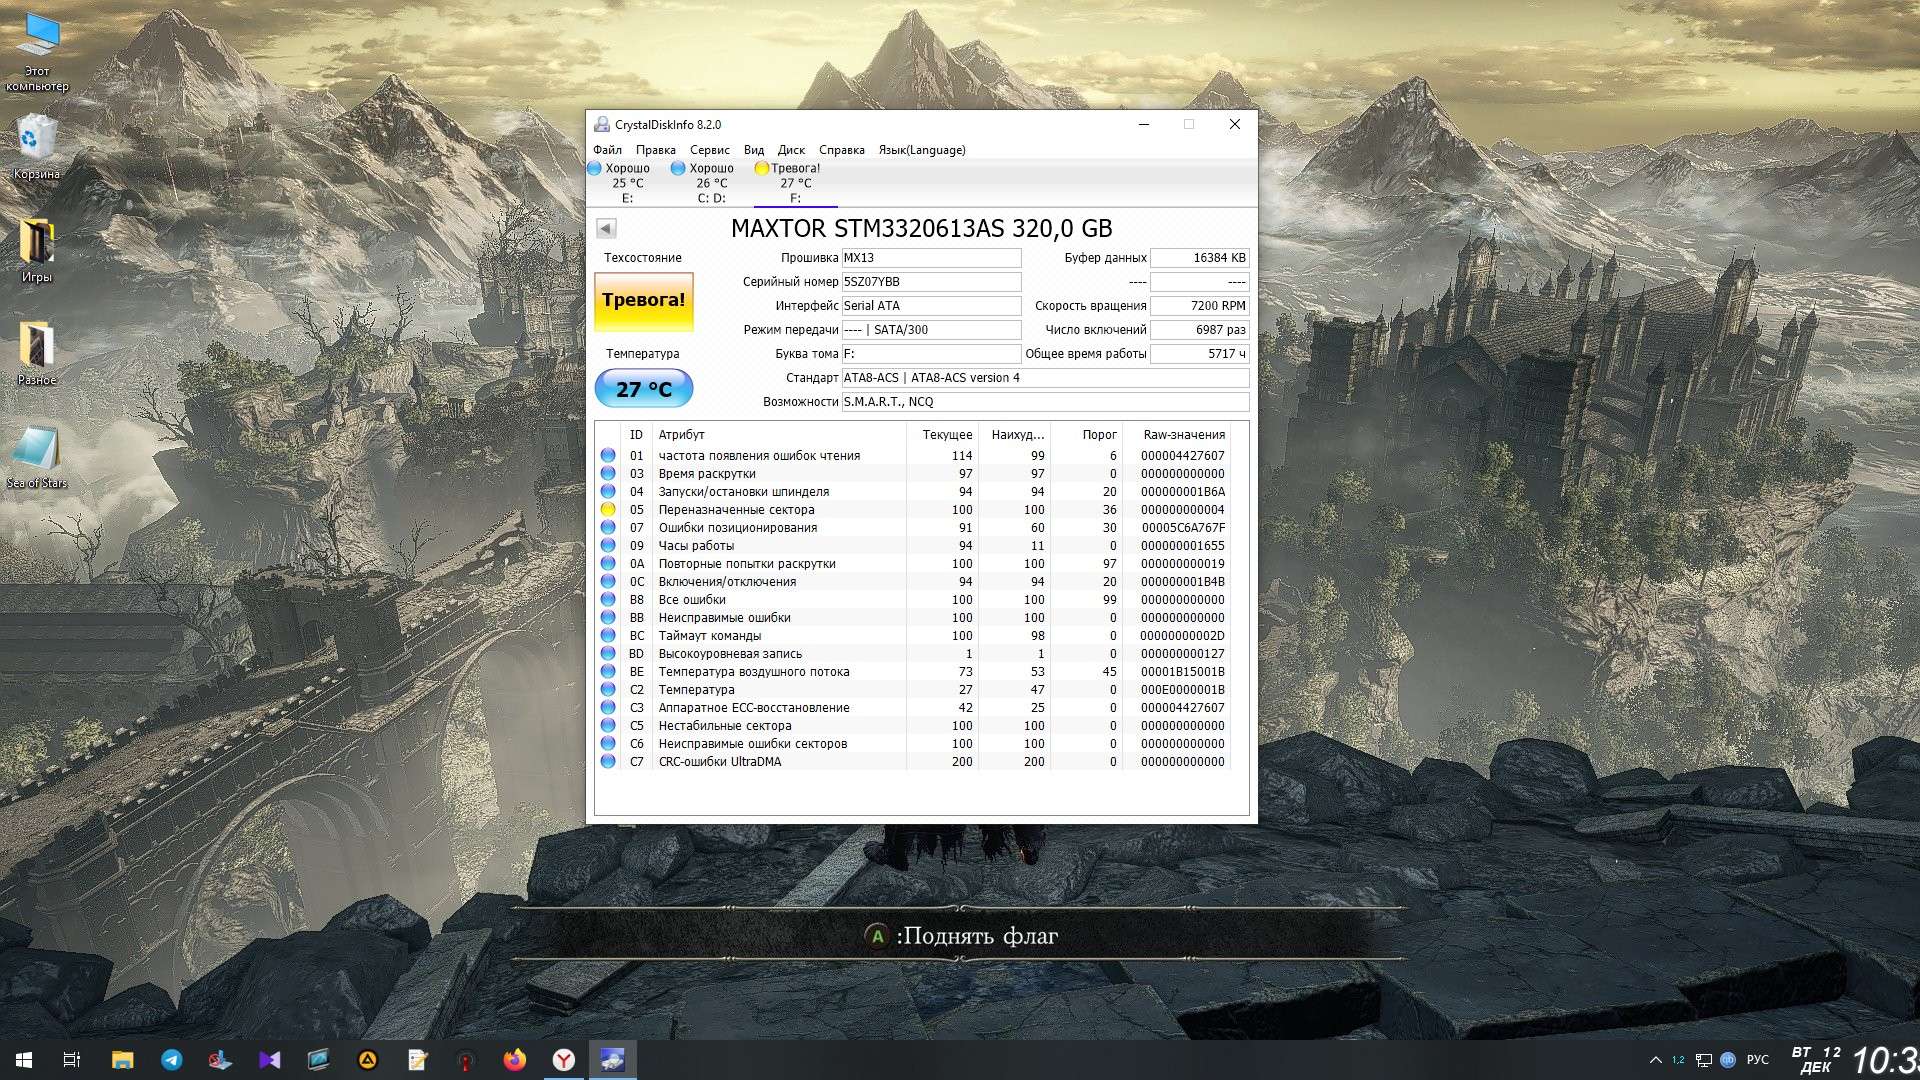Open the Файл menu

pyautogui.click(x=607, y=150)
